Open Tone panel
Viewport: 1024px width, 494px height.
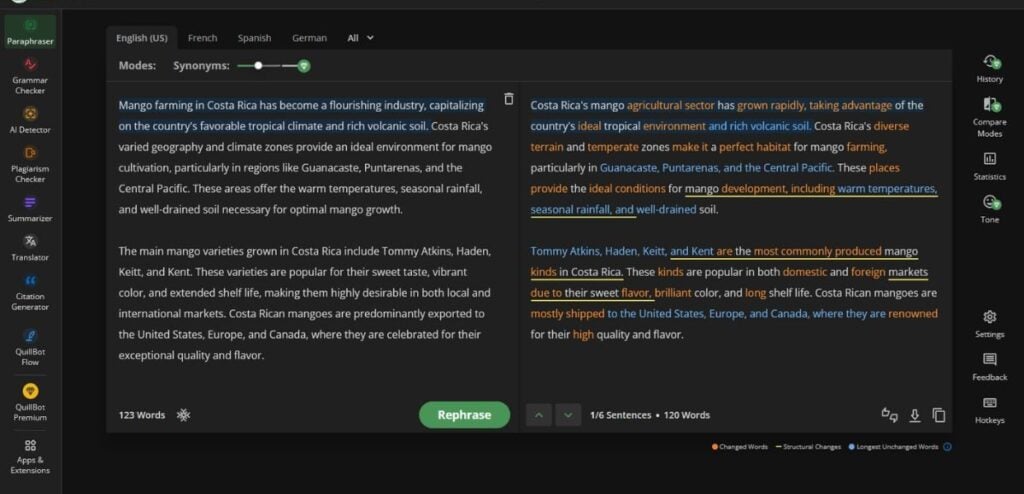[x=989, y=209]
